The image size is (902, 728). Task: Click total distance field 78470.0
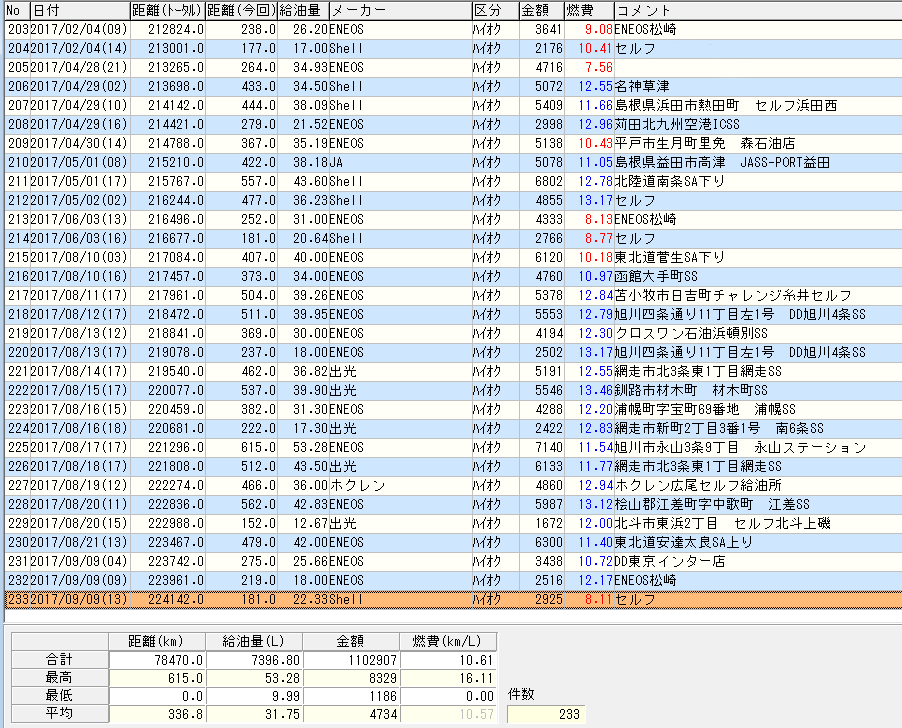(x=158, y=660)
